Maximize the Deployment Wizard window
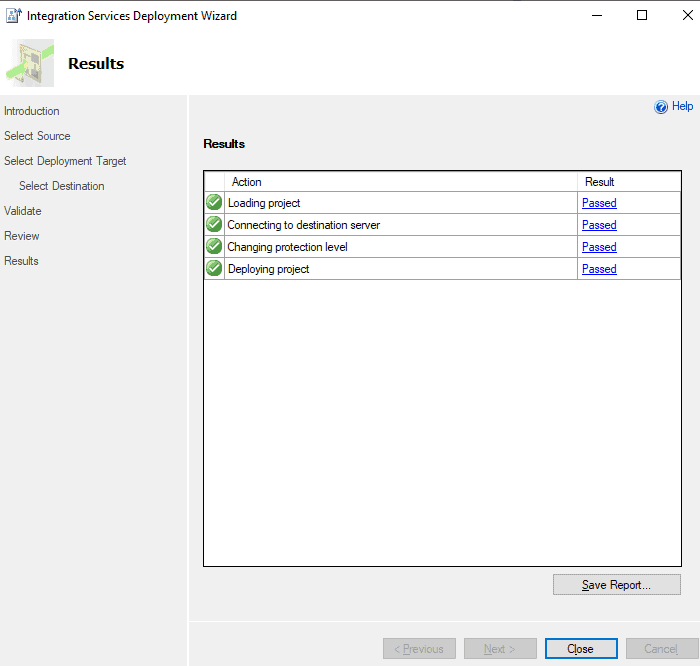Viewport: 700px width, 666px height. (642, 16)
